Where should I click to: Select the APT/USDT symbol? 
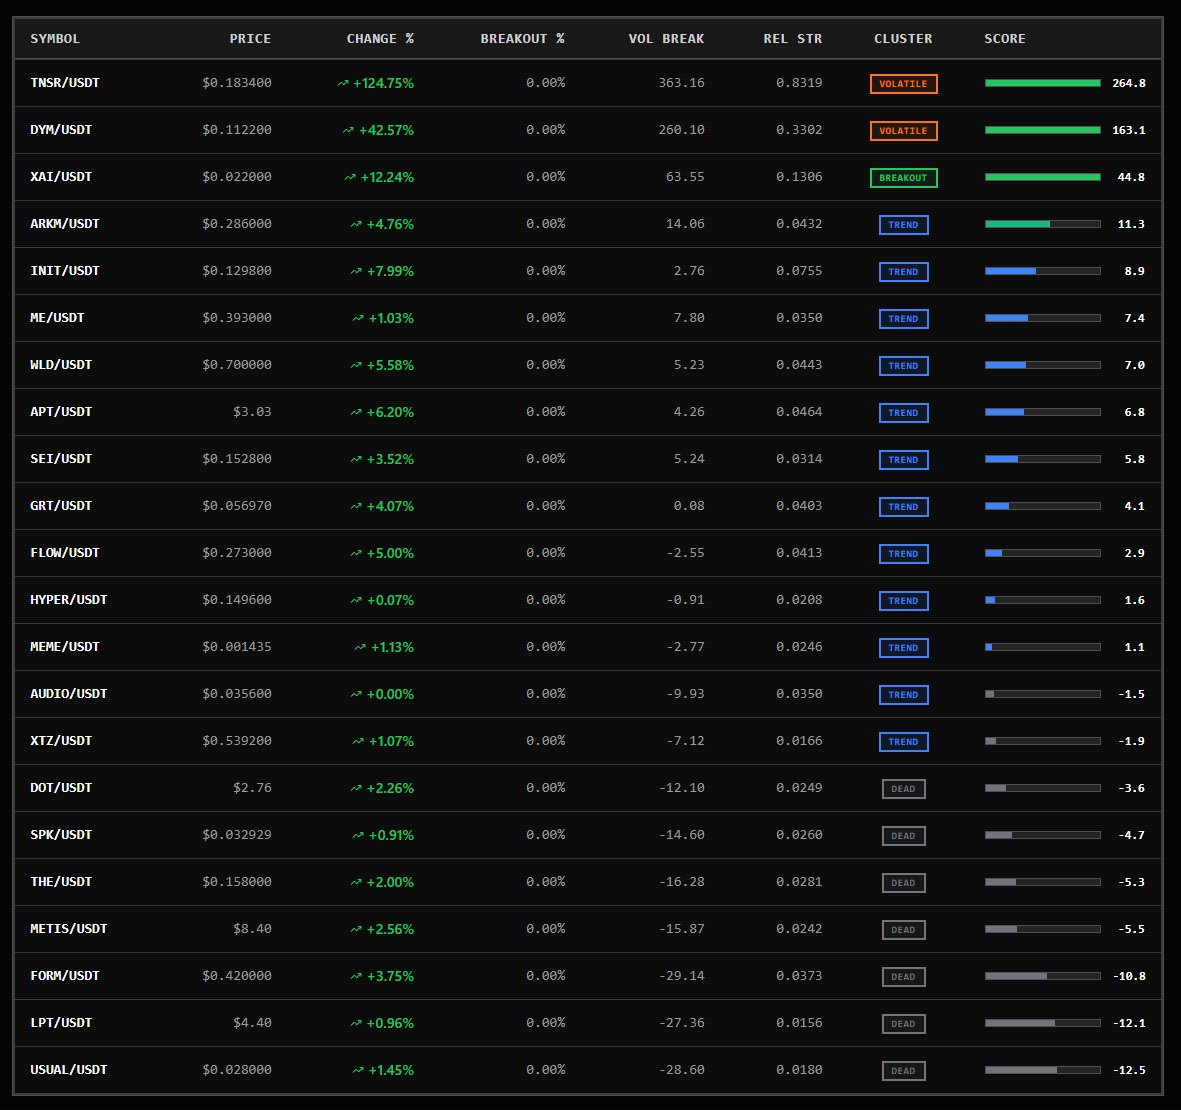61,412
